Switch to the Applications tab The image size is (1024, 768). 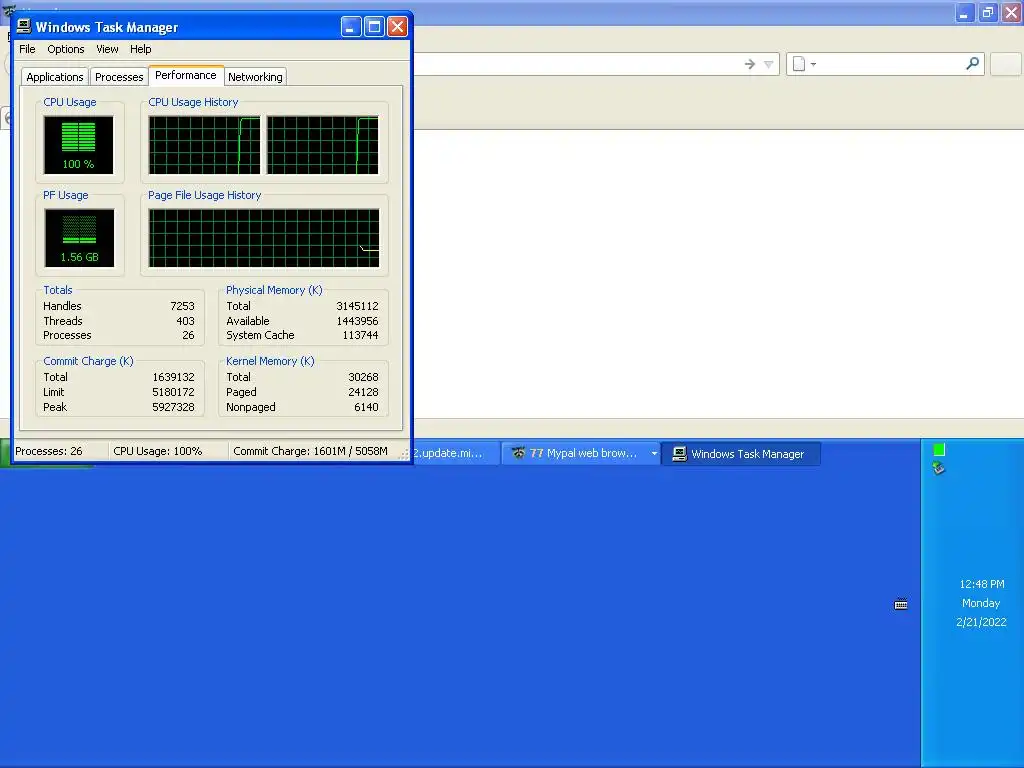click(55, 77)
